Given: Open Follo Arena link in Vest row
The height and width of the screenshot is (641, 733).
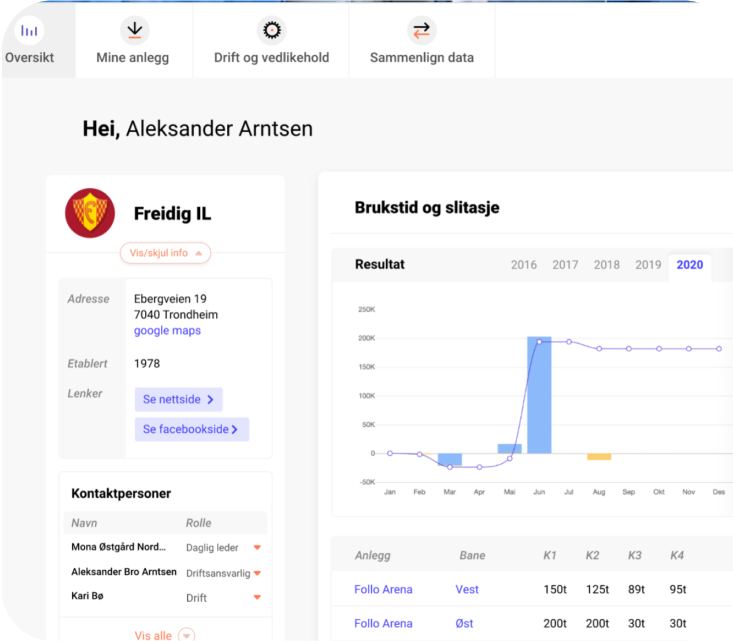Looking at the screenshot, I should (383, 590).
